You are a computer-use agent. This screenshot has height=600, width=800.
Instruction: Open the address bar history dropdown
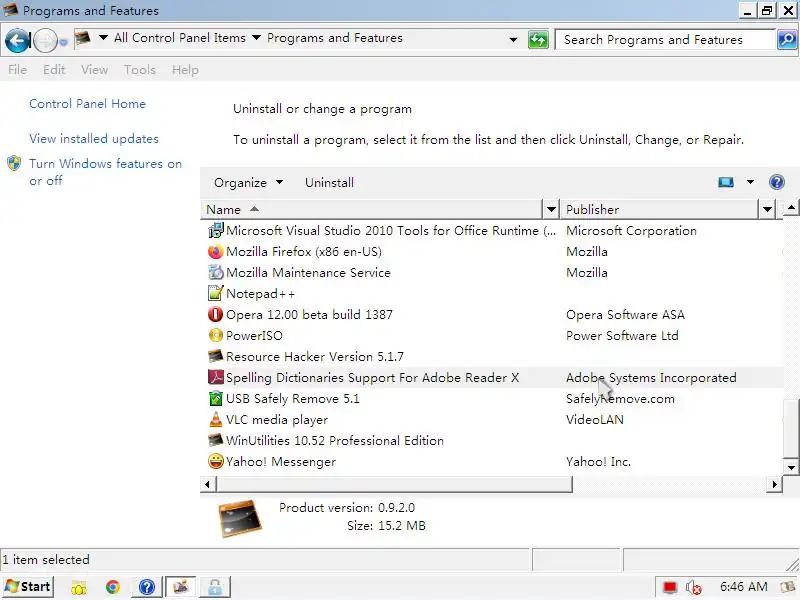513,40
